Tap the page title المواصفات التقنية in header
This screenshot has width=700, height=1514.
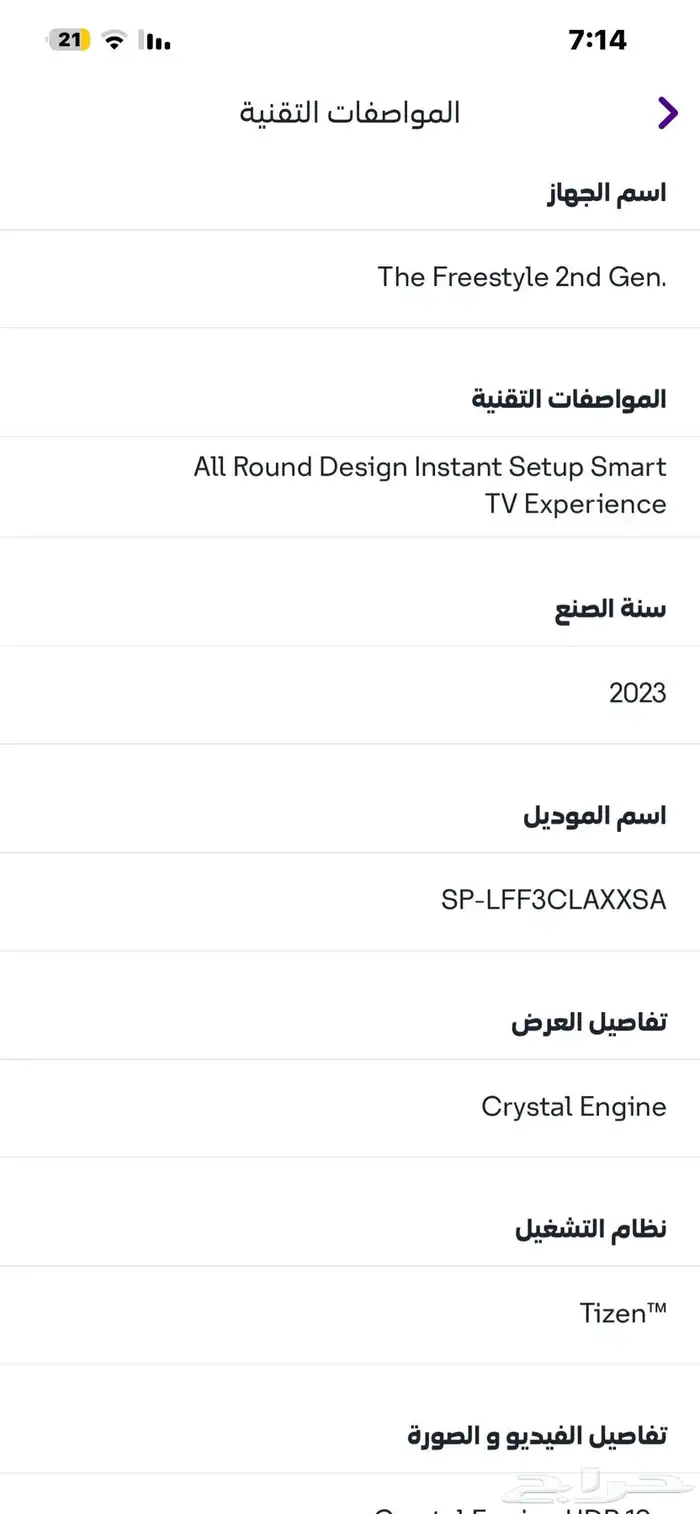pyautogui.click(x=350, y=113)
